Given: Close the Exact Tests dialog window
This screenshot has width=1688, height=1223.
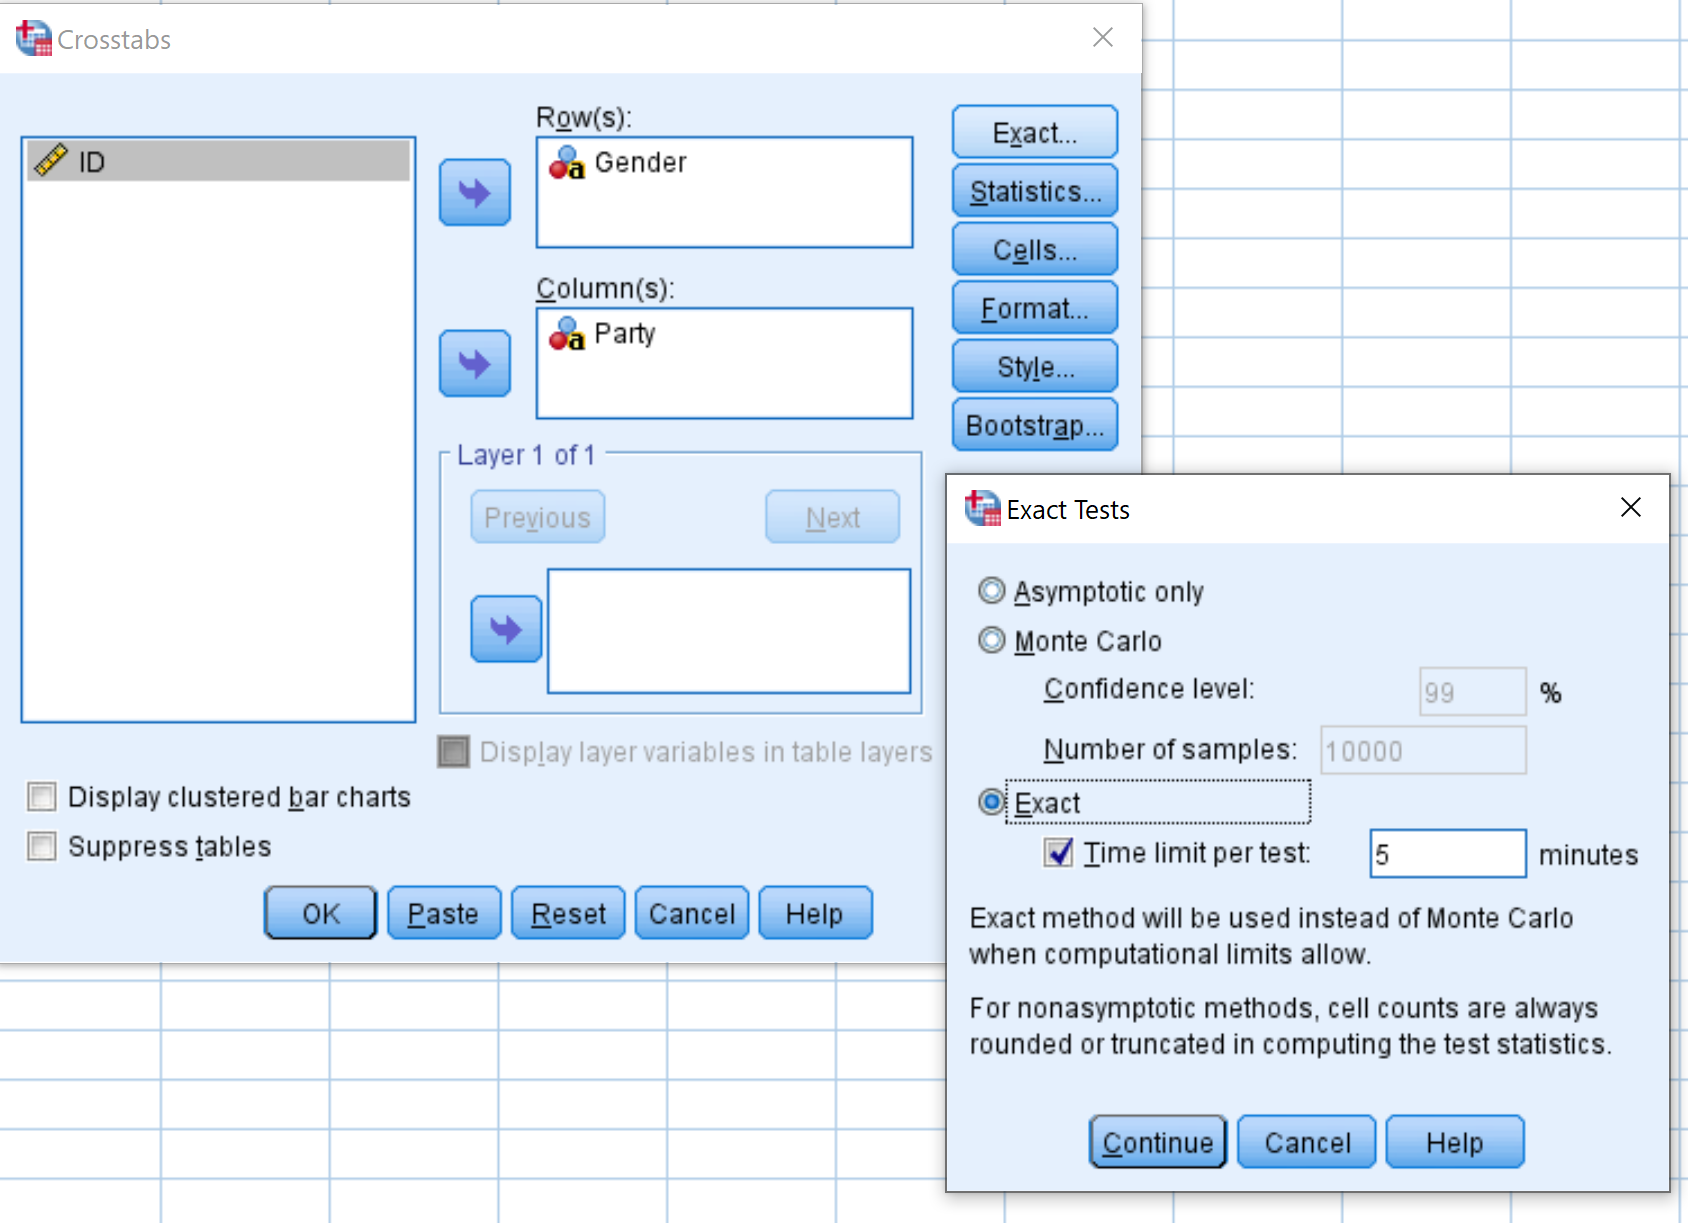Looking at the screenshot, I should point(1631,507).
